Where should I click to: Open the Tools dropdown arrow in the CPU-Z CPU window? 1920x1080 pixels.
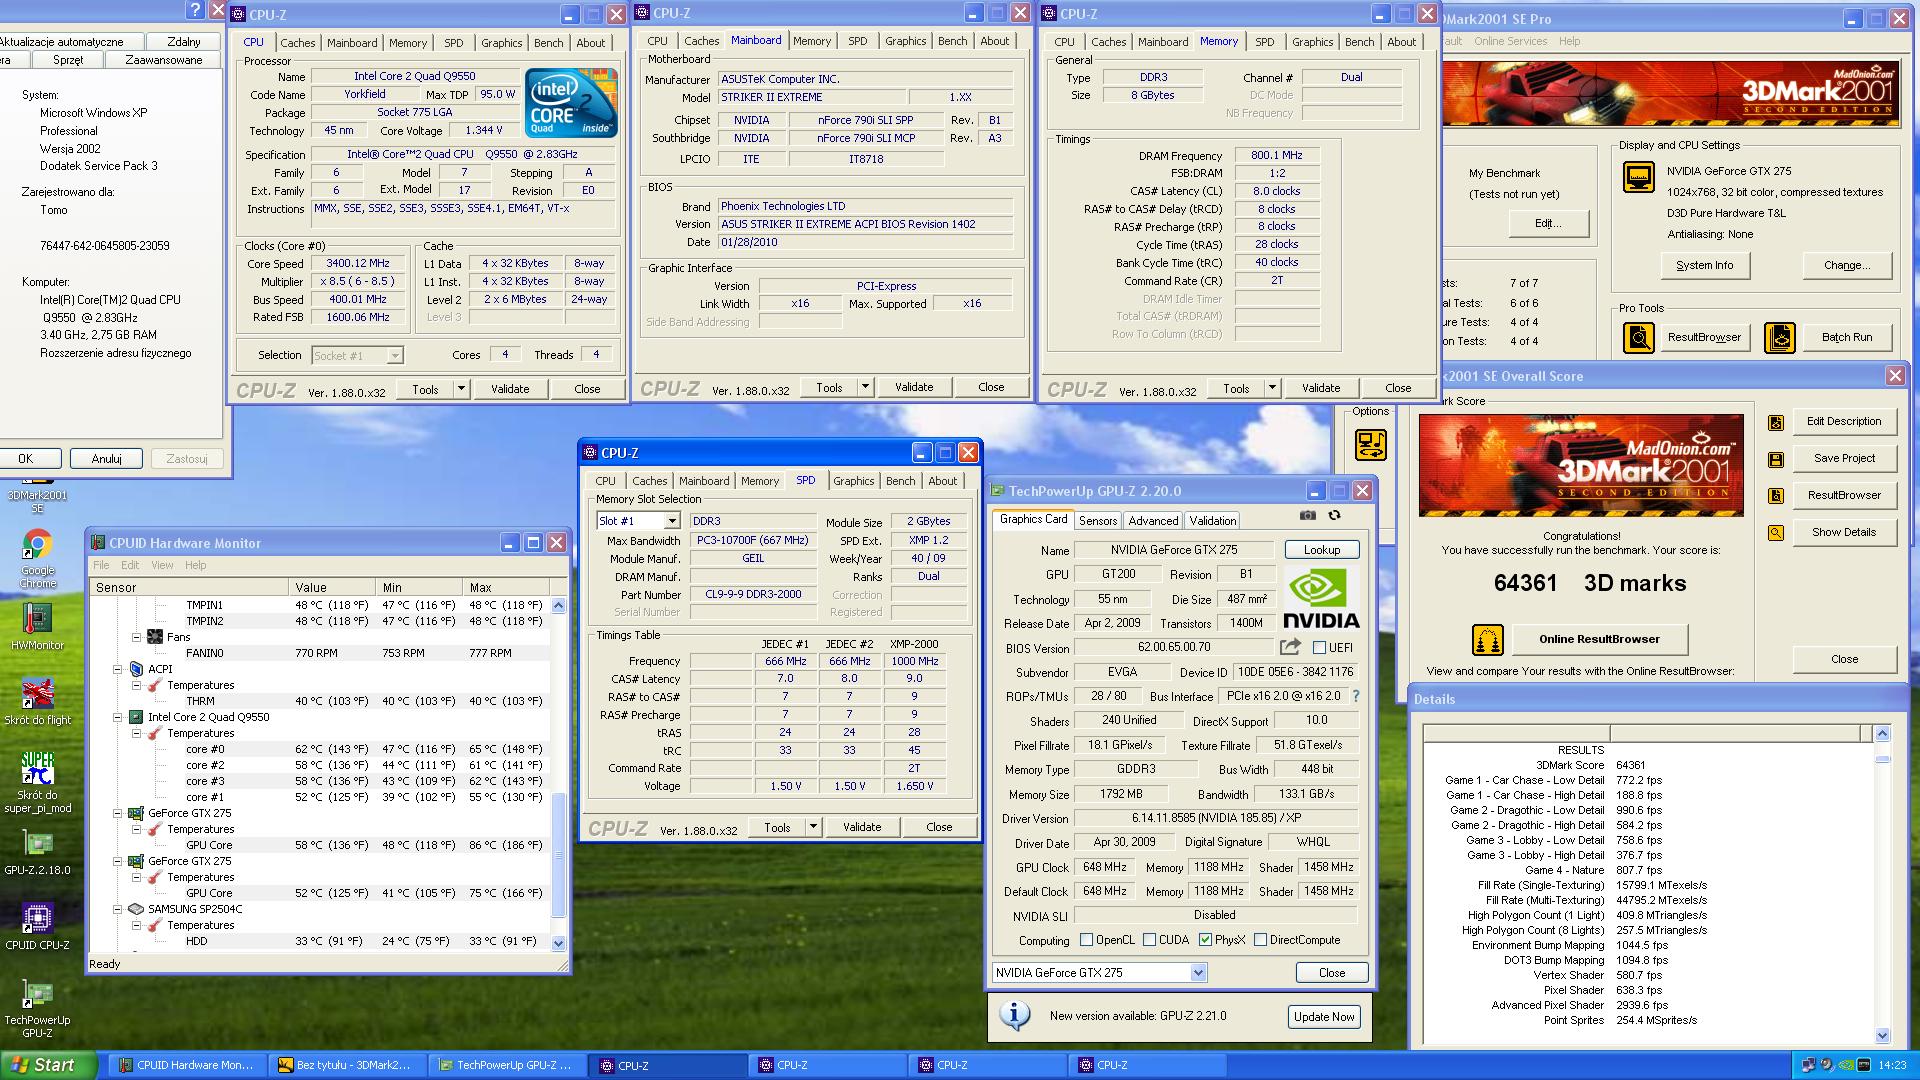(x=461, y=389)
